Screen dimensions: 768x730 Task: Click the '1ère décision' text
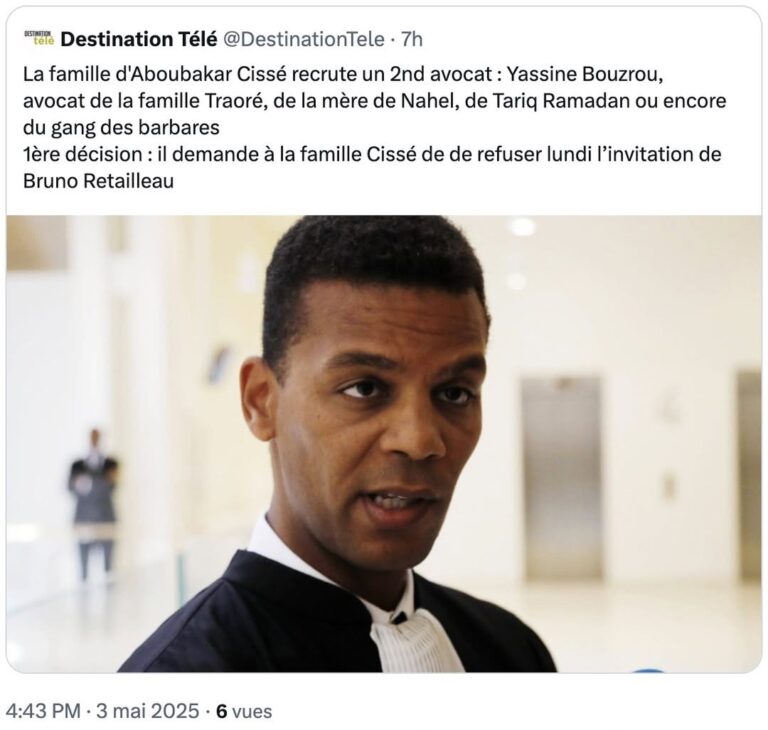point(83,154)
